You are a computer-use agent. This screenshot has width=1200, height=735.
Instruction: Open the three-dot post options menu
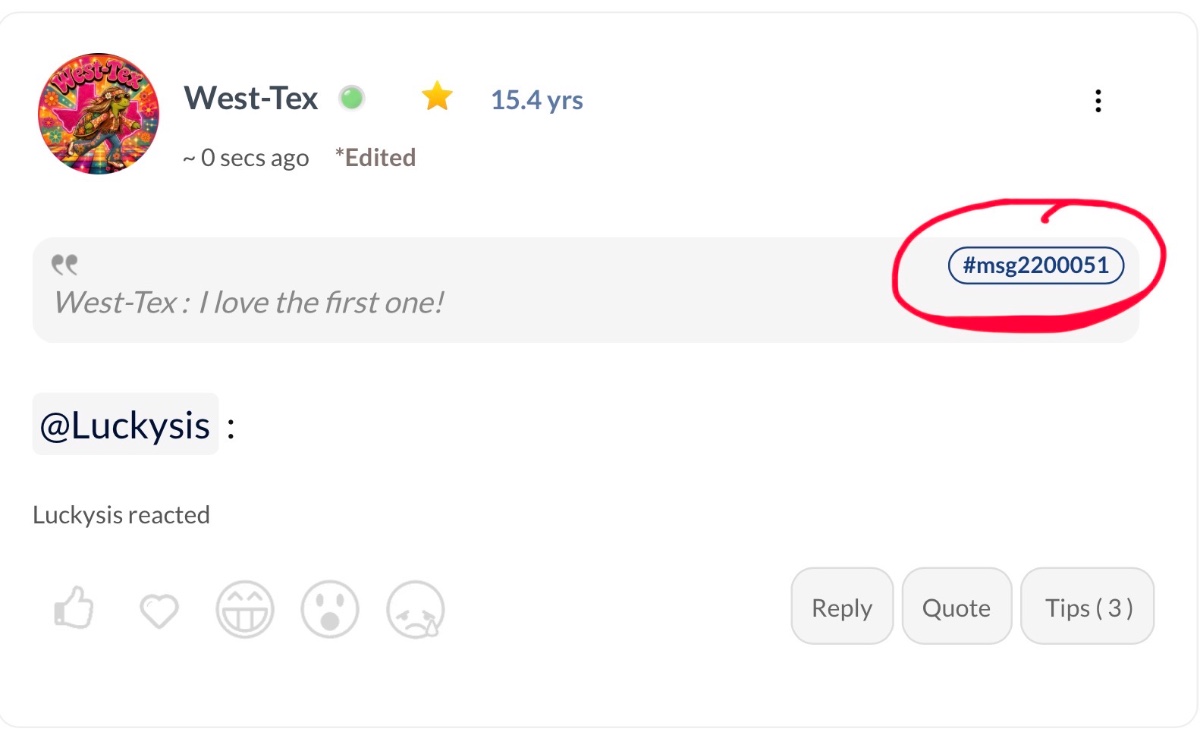[x=1098, y=101]
